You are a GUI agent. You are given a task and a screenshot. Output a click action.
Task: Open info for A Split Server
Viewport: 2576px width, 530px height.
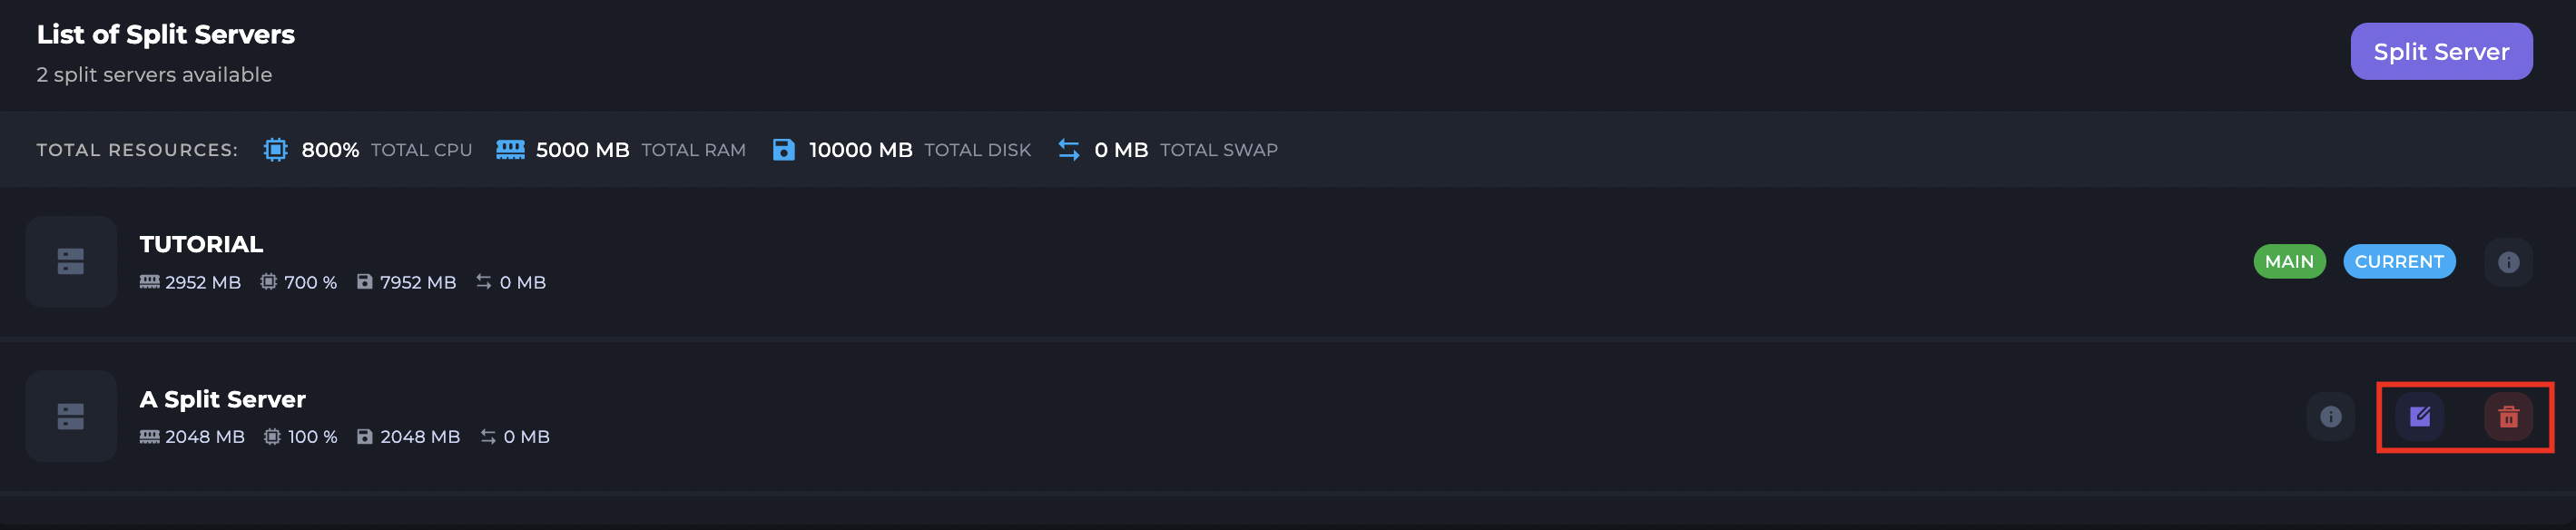coord(2330,416)
